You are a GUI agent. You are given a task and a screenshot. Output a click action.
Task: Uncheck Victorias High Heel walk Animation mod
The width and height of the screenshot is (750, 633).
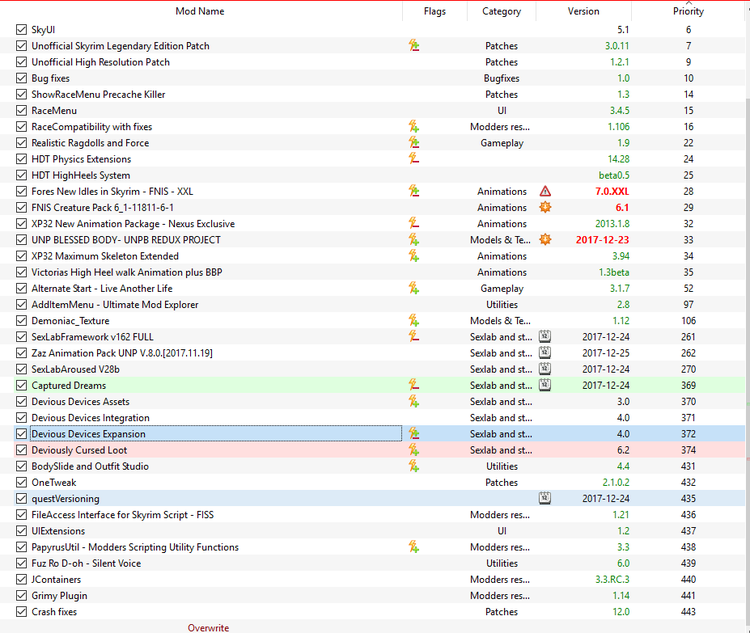[x=21, y=272]
